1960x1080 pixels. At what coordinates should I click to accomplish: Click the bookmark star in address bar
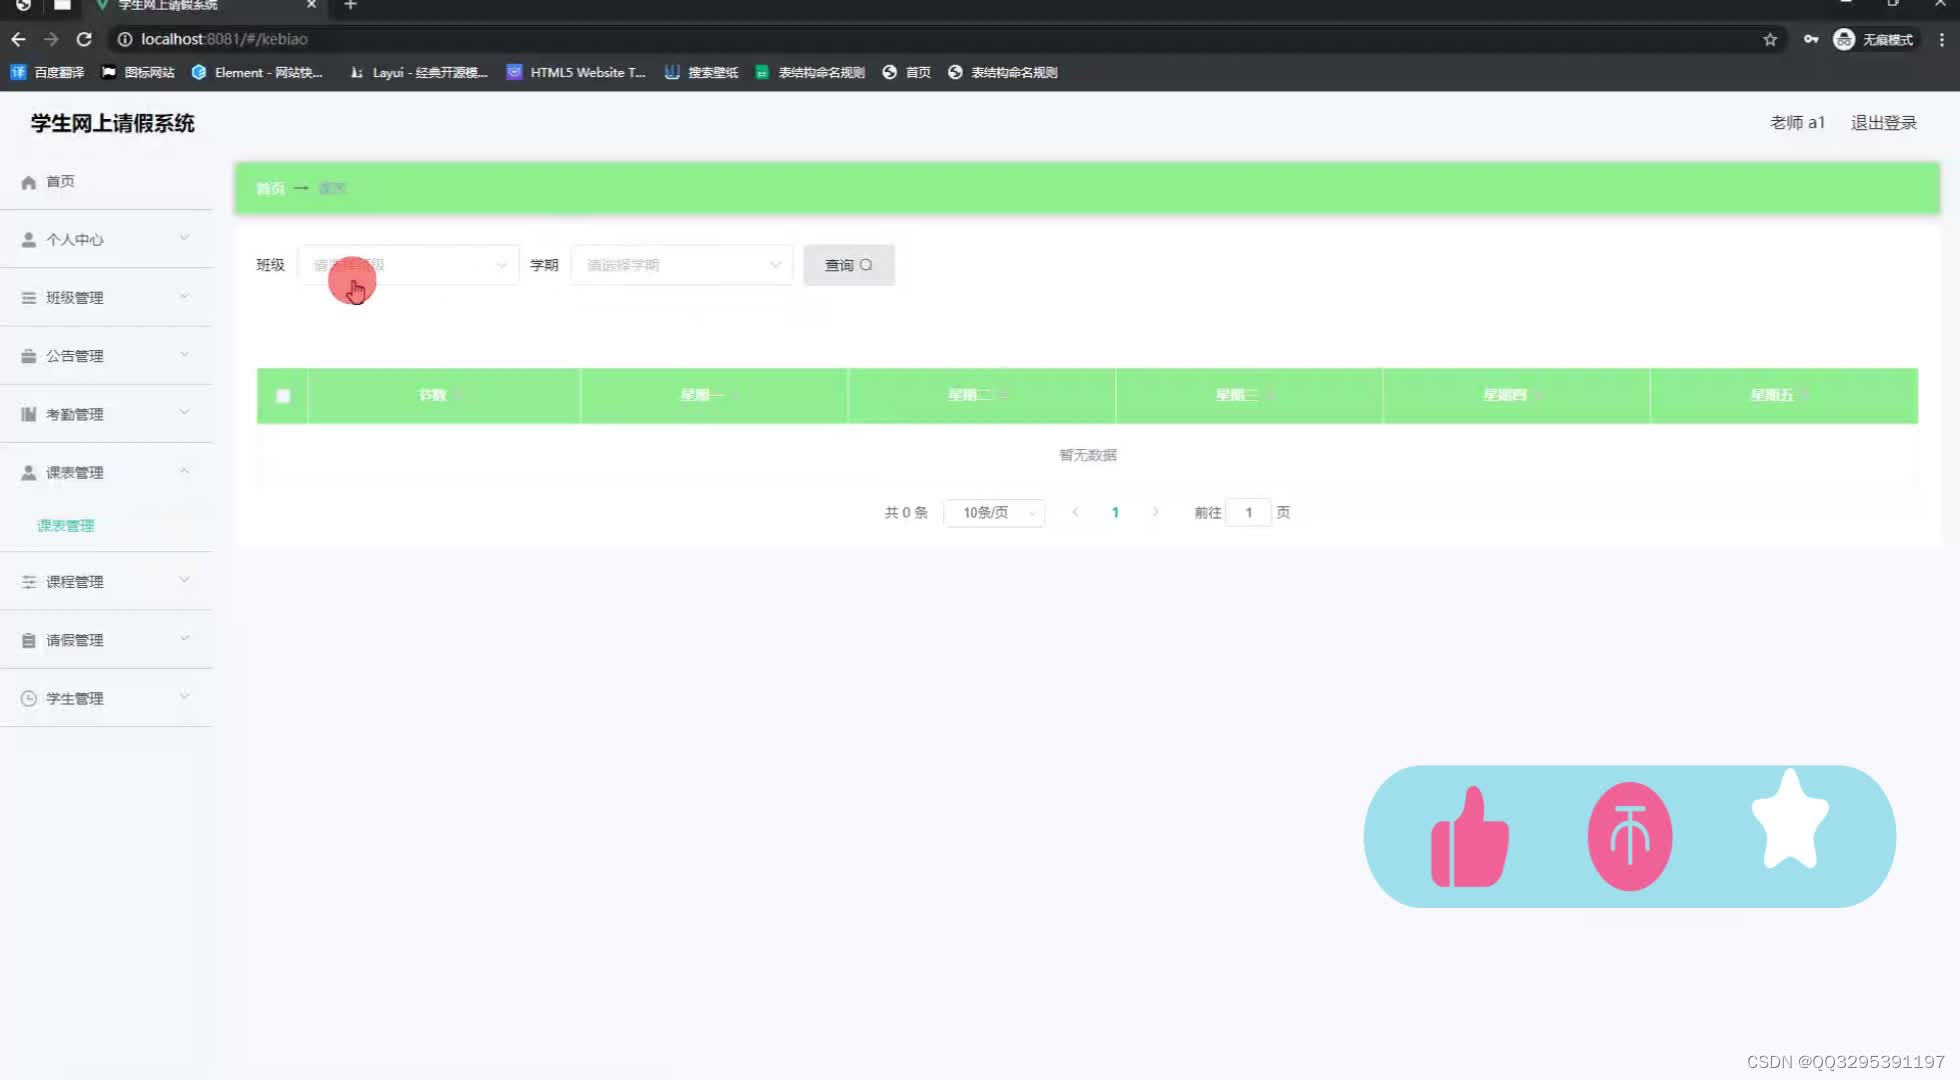click(1770, 39)
